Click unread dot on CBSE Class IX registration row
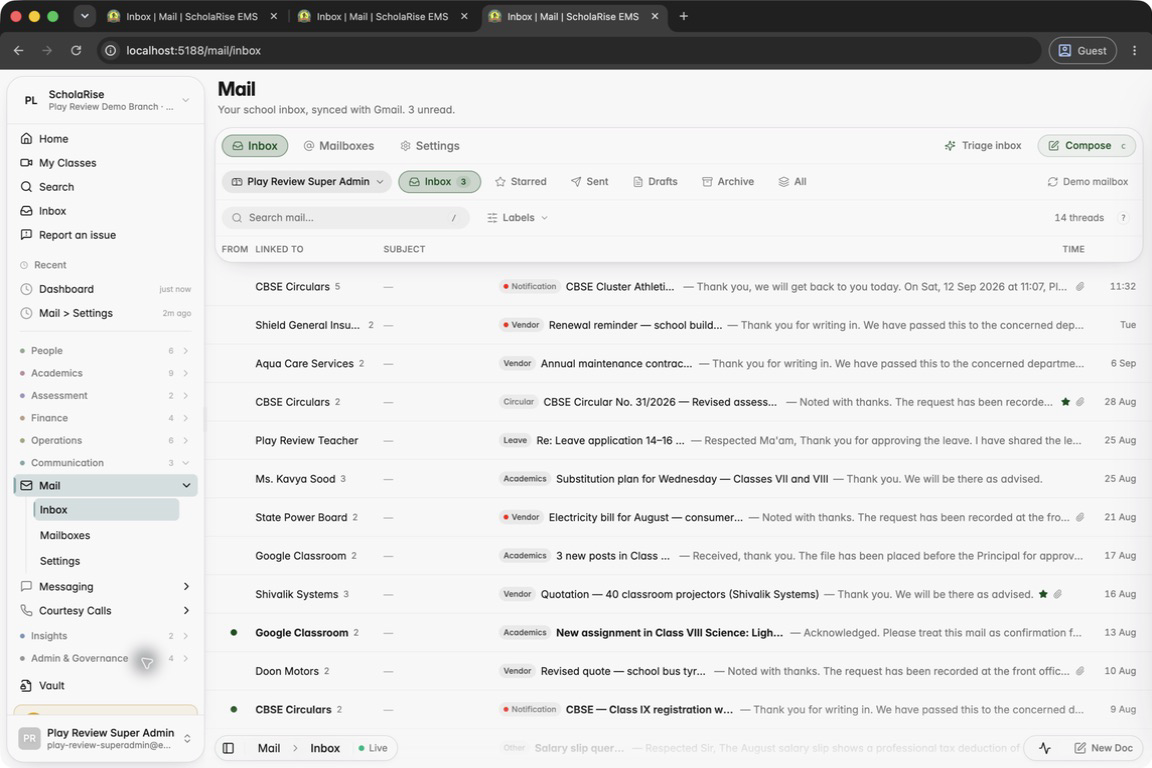Viewport: 1152px width, 768px height. [234, 709]
